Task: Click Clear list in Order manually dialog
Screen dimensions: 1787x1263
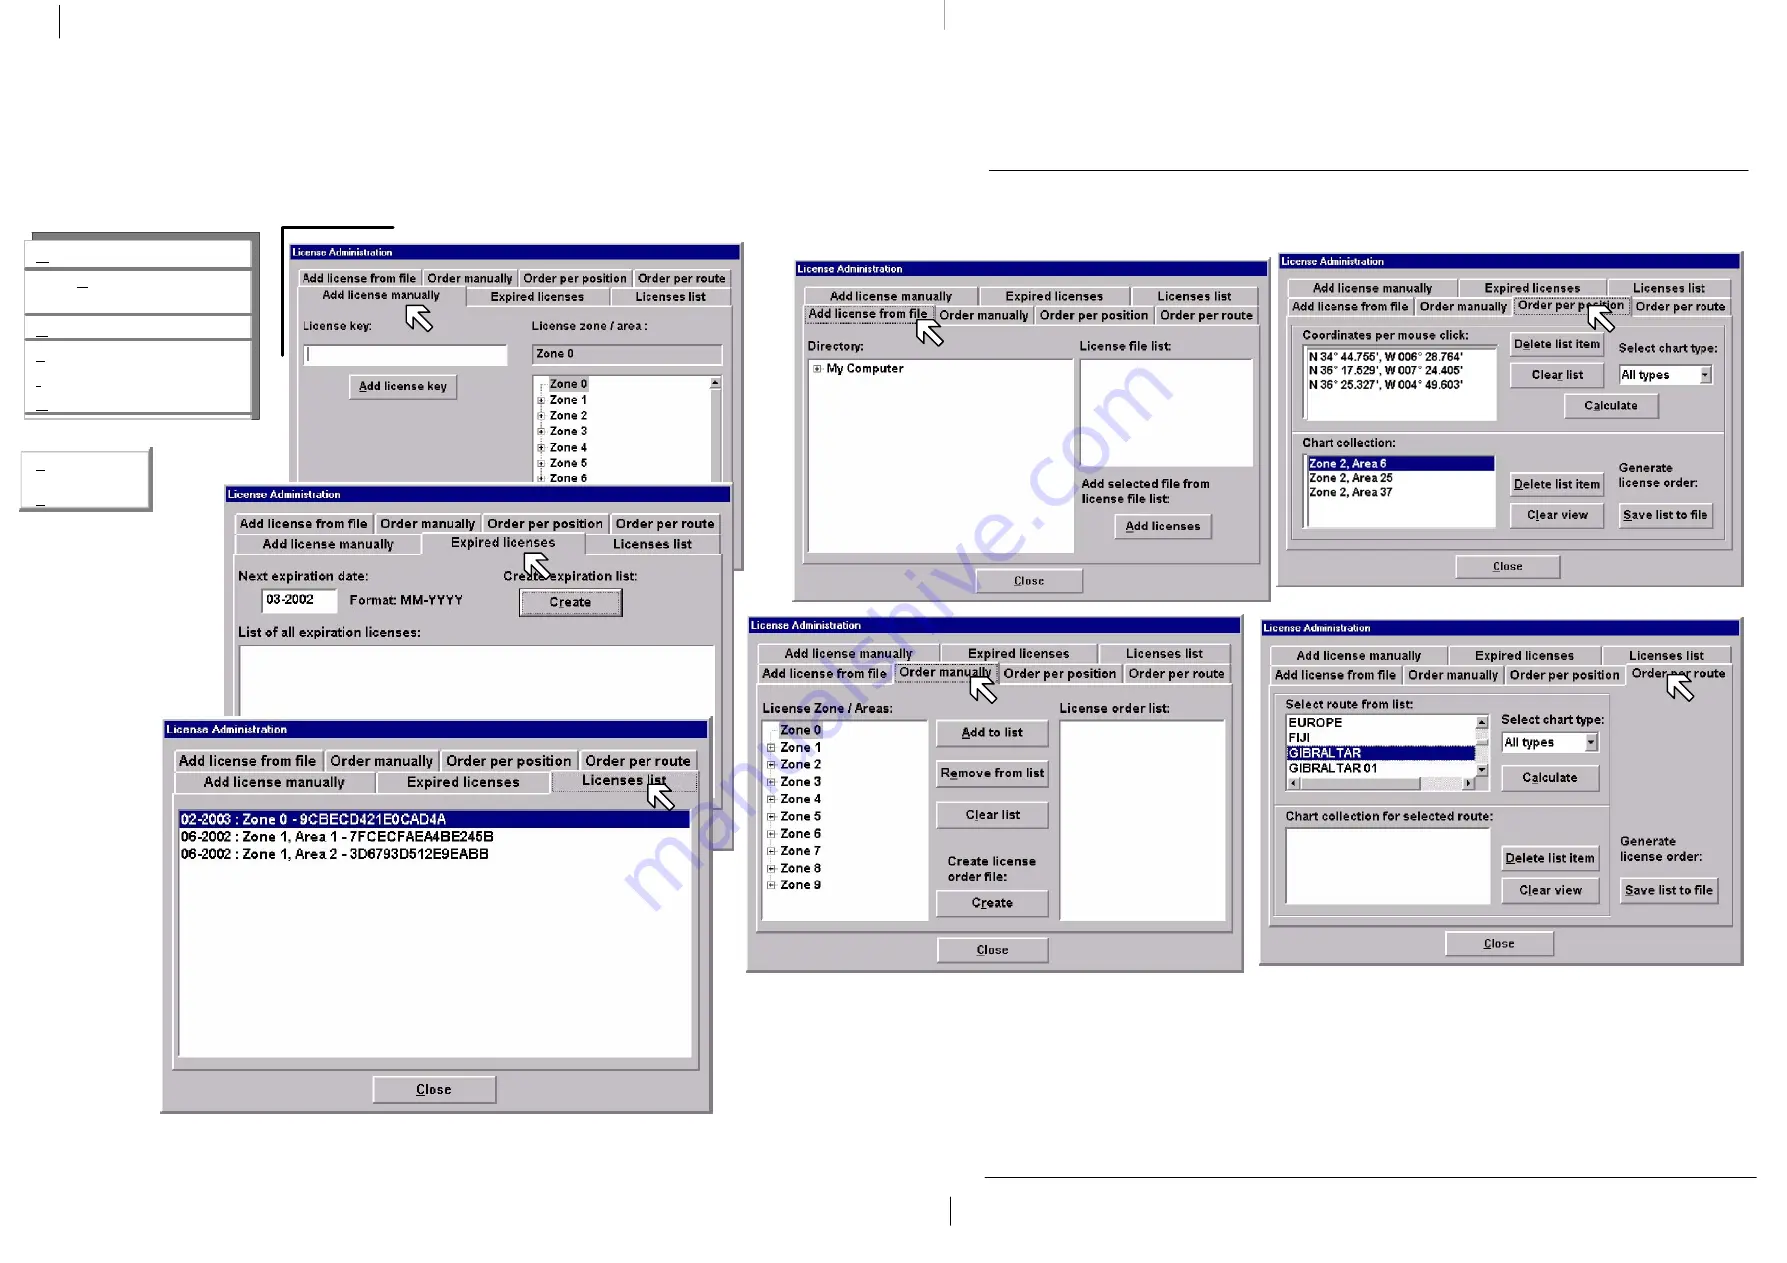Action: (992, 815)
